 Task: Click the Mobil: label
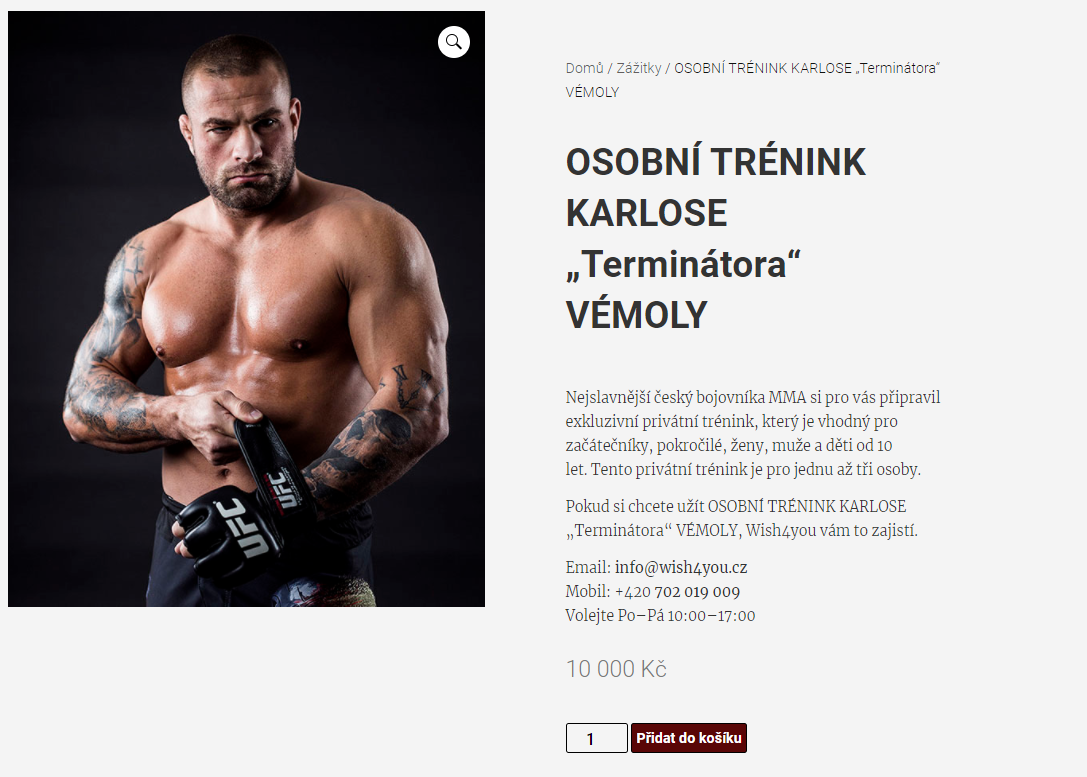click(x=588, y=592)
